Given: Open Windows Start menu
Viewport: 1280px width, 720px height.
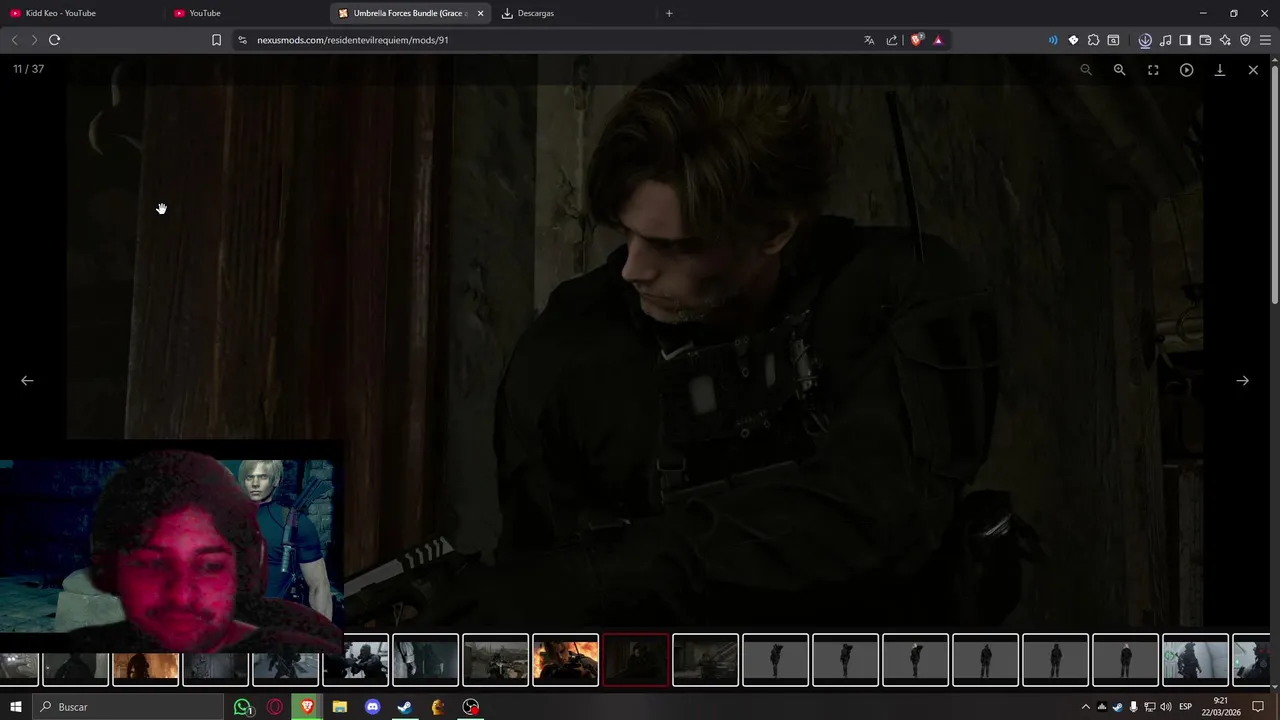Looking at the screenshot, I should coord(16,707).
